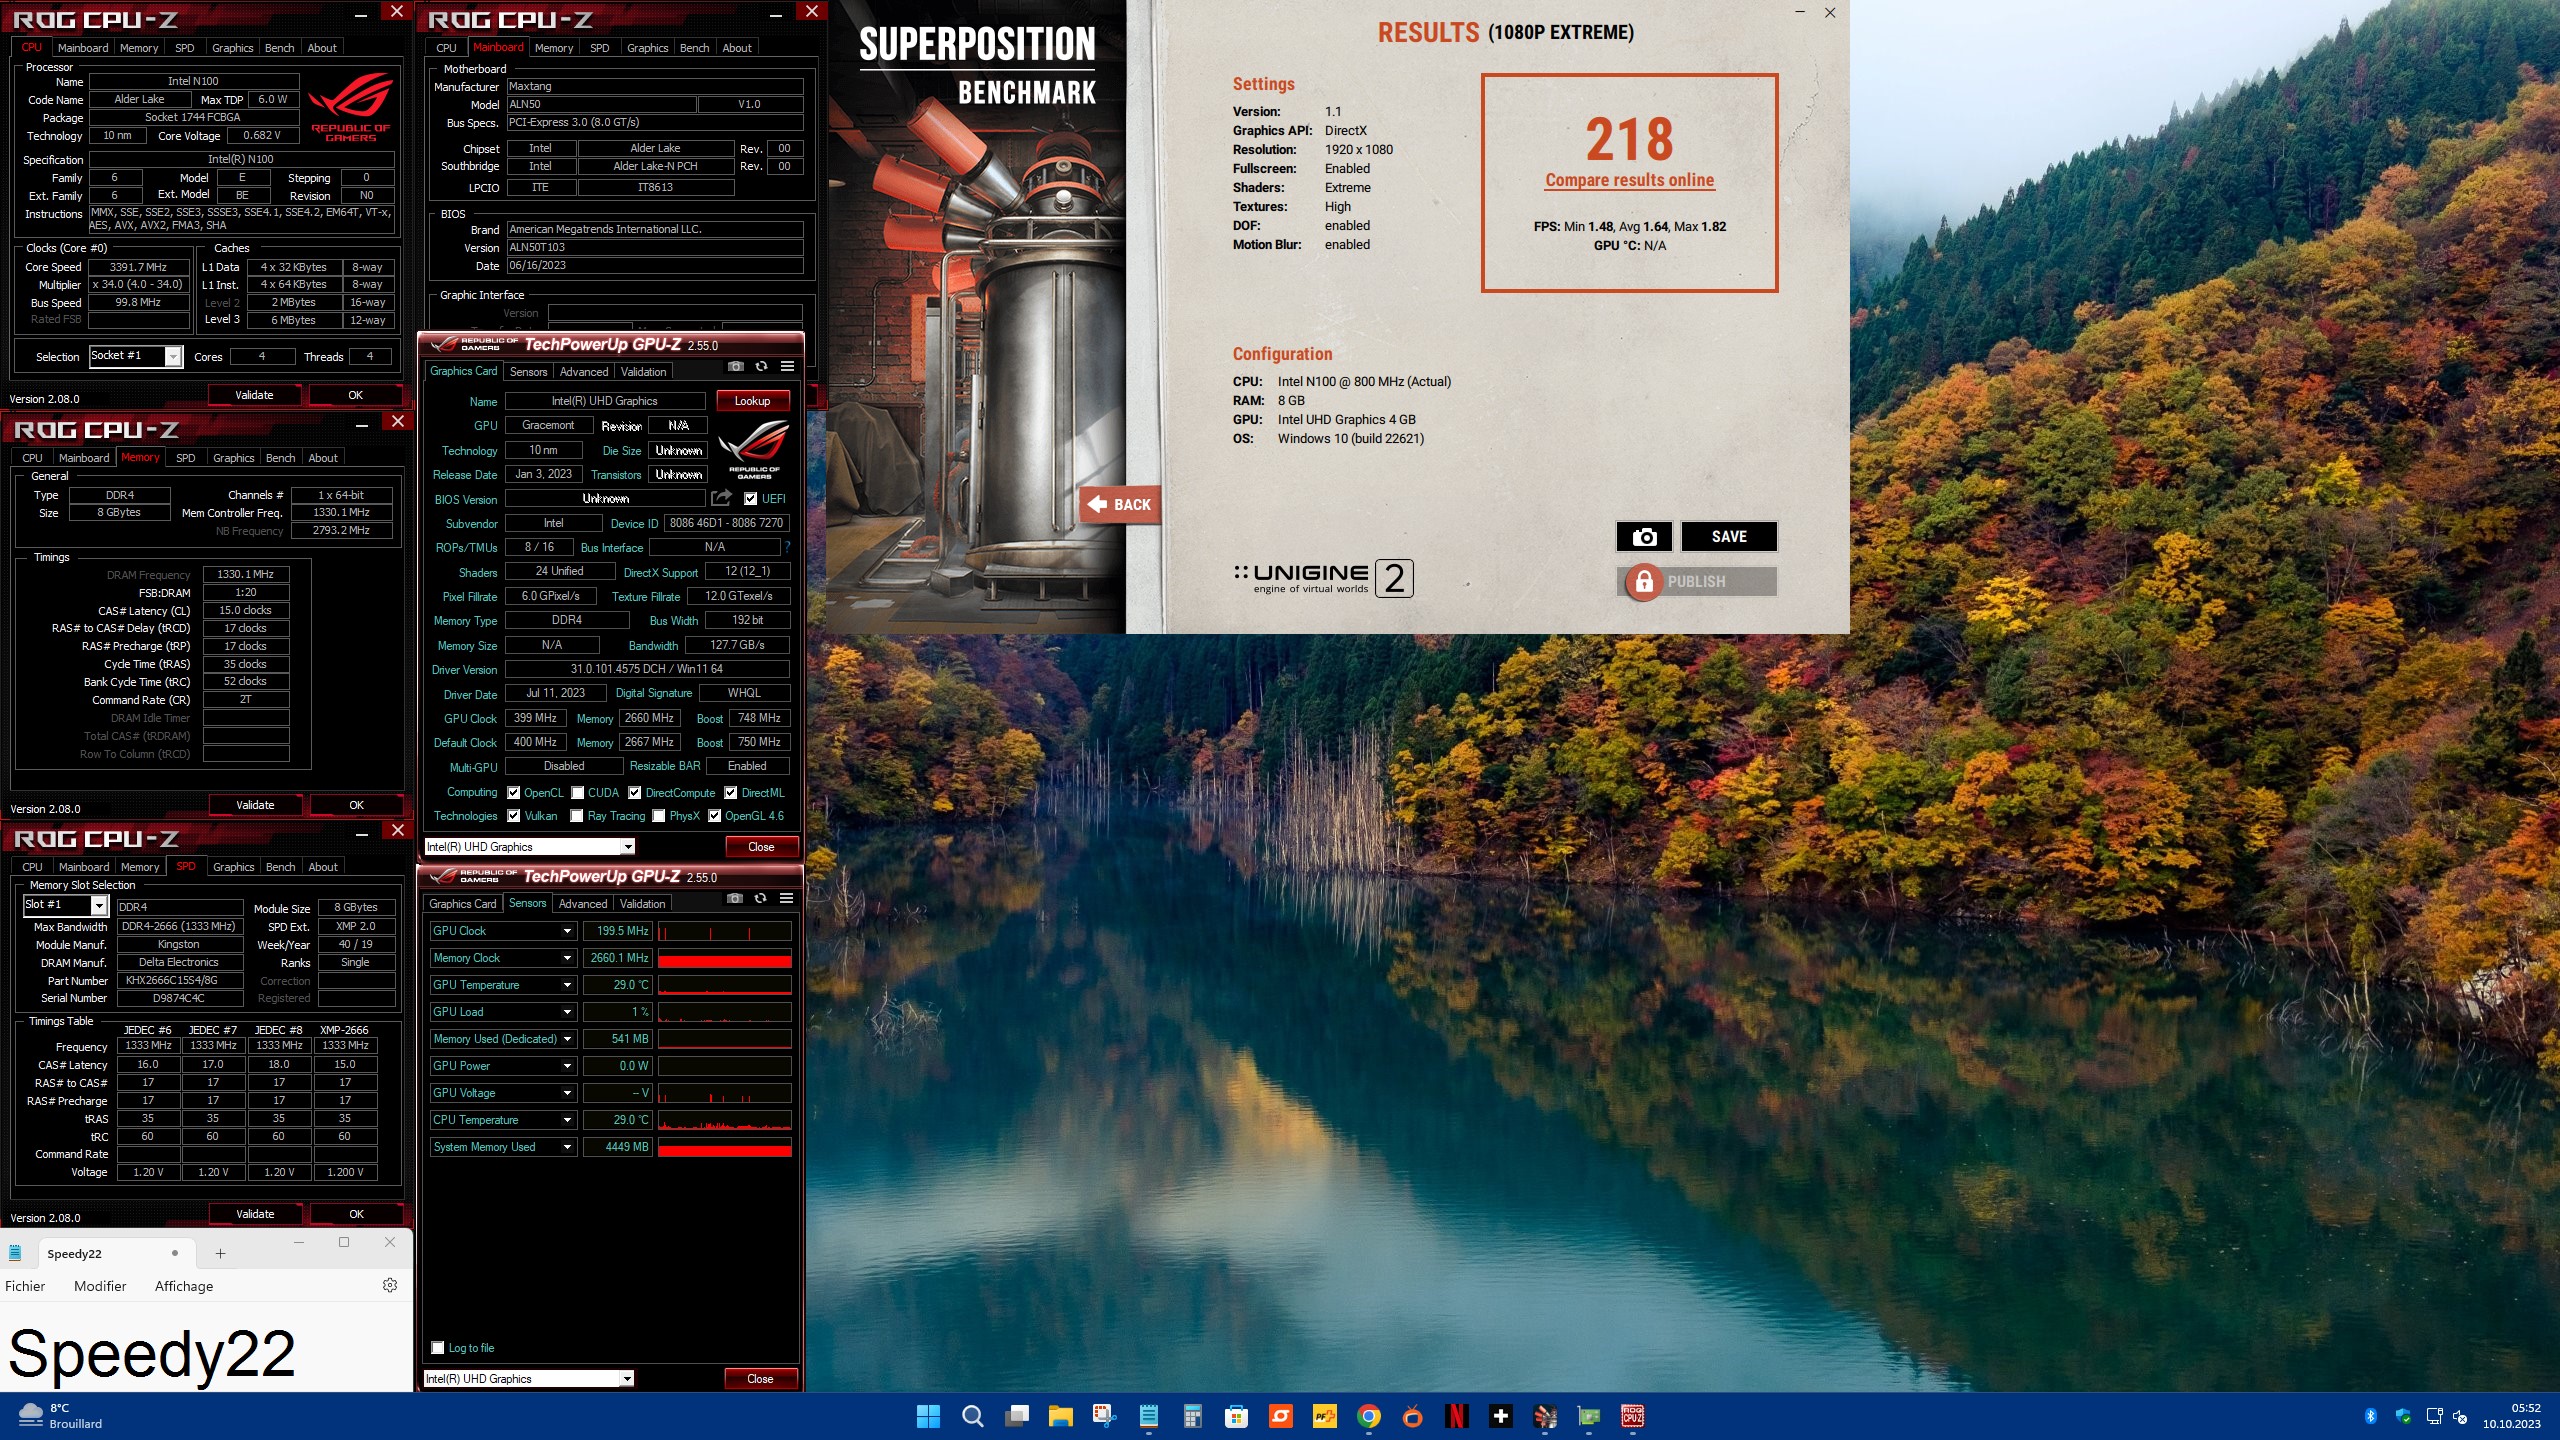Image resolution: width=2560 pixels, height=1440 pixels.
Task: Expand System Memory Used sensor dropdown
Action: click(567, 1147)
